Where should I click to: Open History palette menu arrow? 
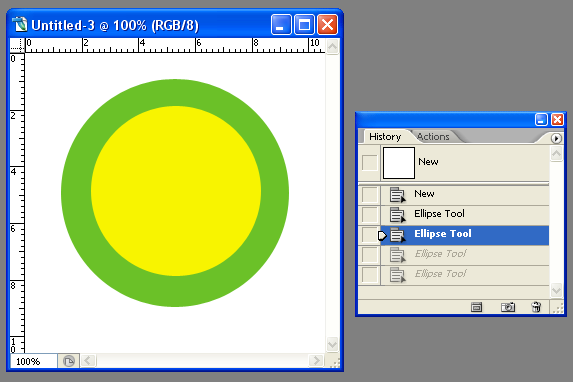(556, 138)
